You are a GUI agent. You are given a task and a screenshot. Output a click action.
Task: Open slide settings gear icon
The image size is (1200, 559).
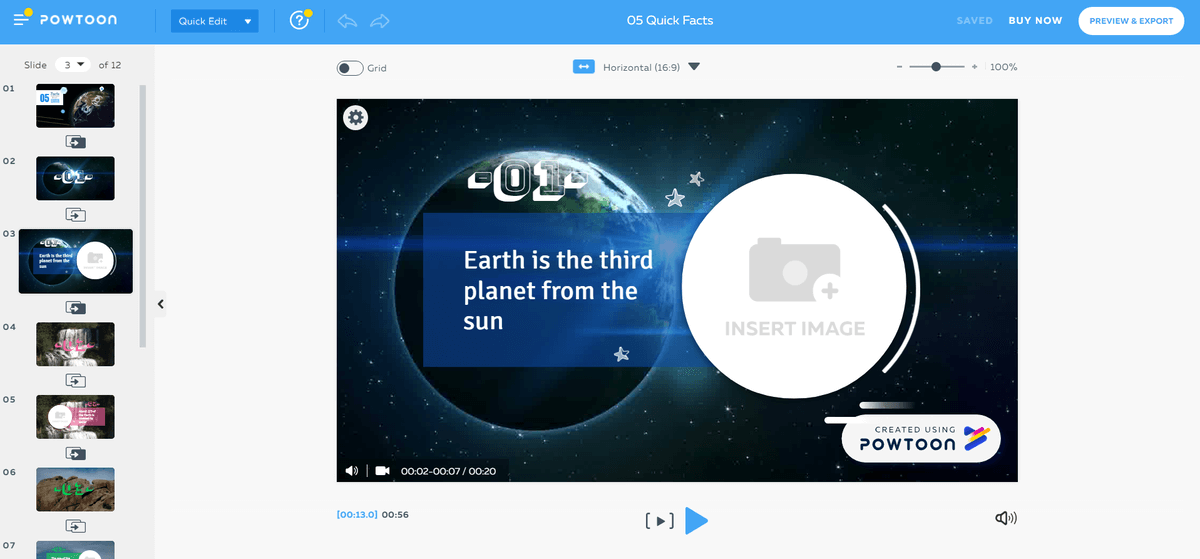tap(356, 118)
